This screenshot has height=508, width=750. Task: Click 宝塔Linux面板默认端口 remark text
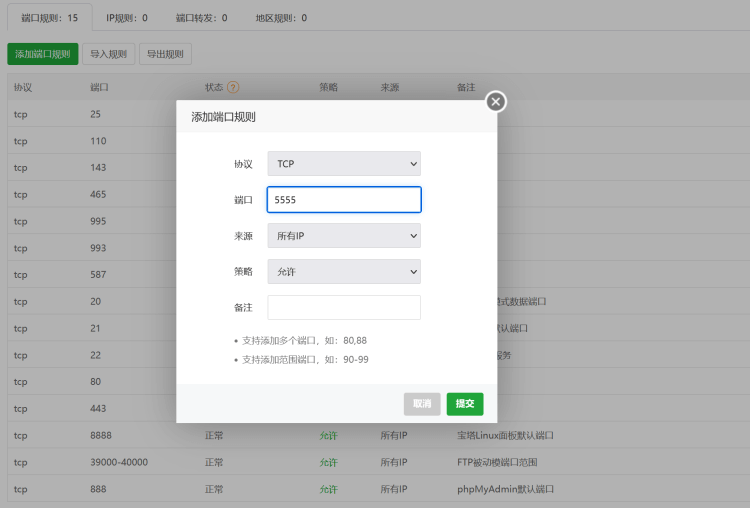(505, 435)
